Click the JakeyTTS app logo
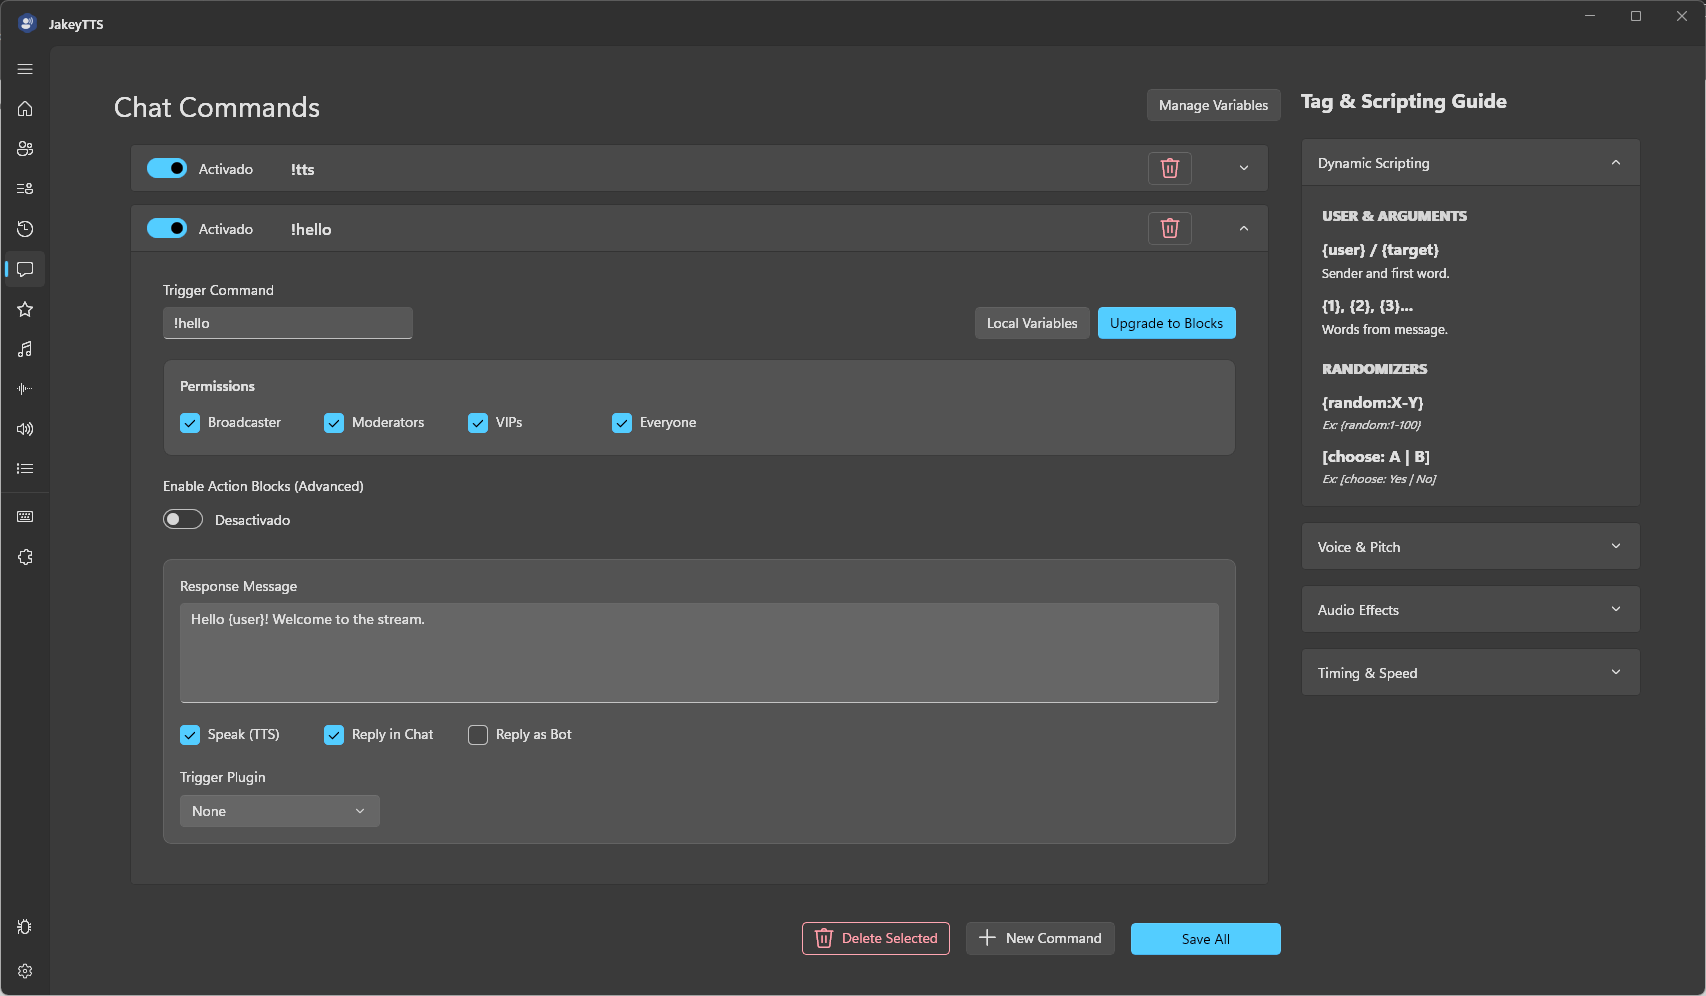 (27, 23)
